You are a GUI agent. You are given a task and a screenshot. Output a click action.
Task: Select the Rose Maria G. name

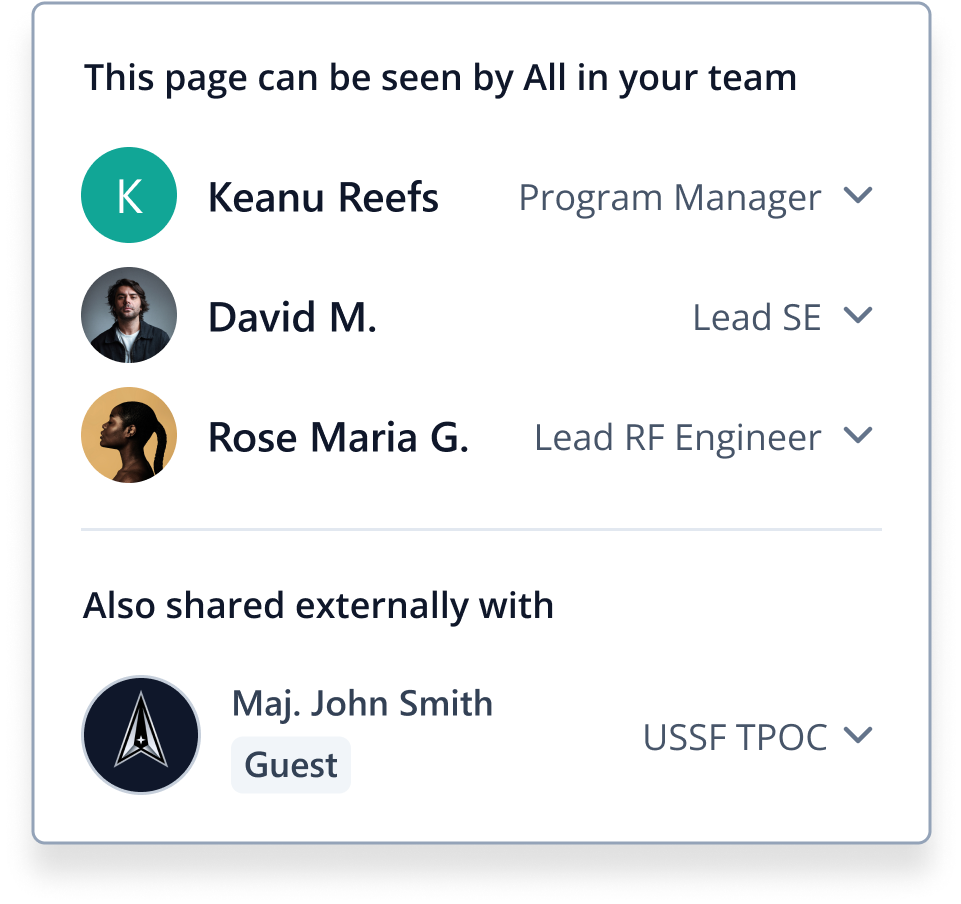coord(338,437)
